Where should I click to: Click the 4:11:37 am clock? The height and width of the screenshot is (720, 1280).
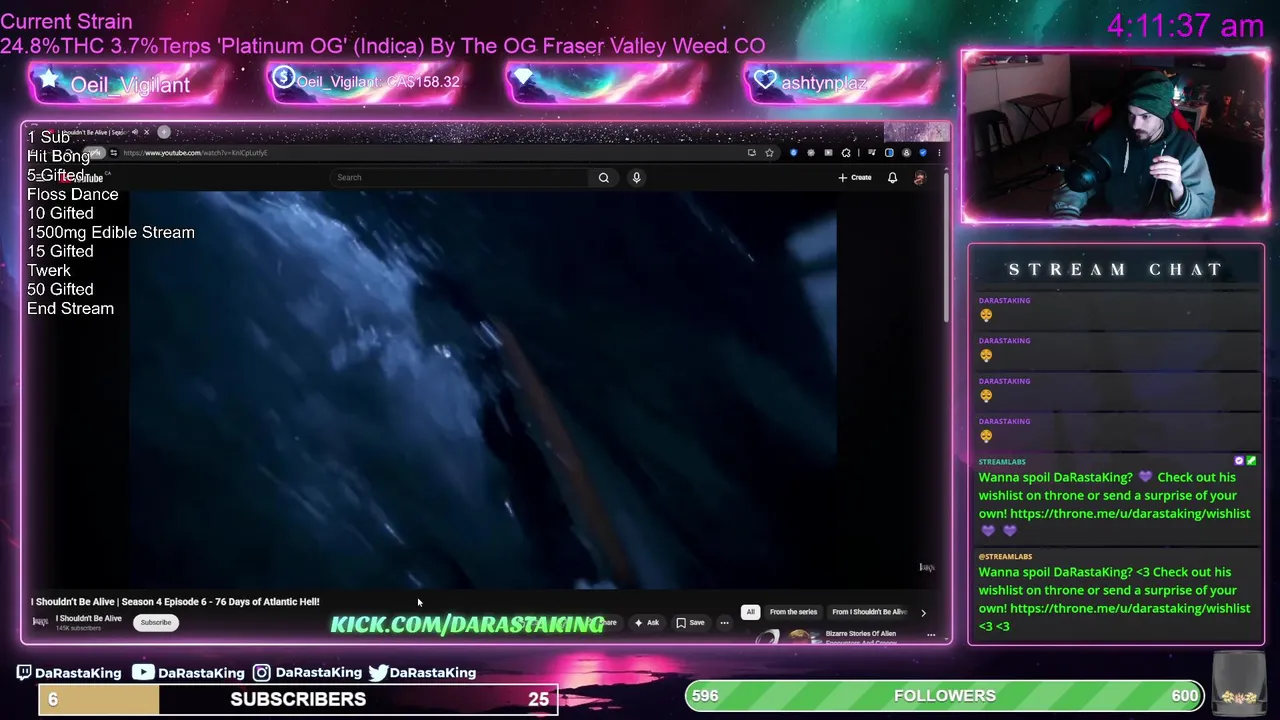pyautogui.click(x=1185, y=26)
